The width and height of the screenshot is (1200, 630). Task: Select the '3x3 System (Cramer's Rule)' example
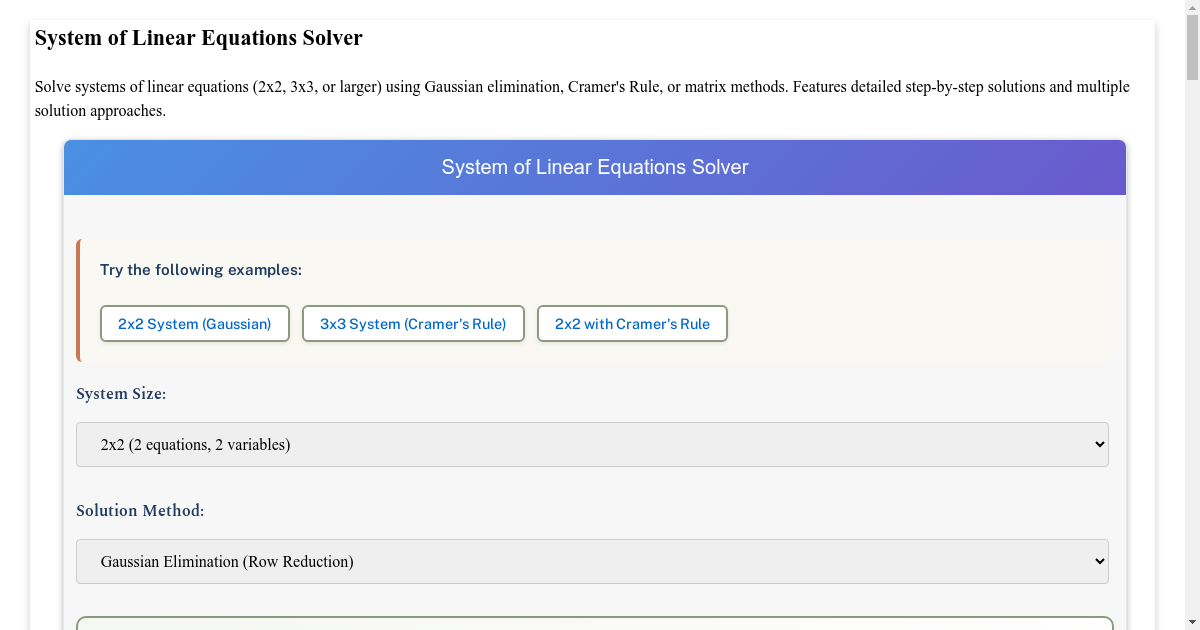pyautogui.click(x=413, y=323)
